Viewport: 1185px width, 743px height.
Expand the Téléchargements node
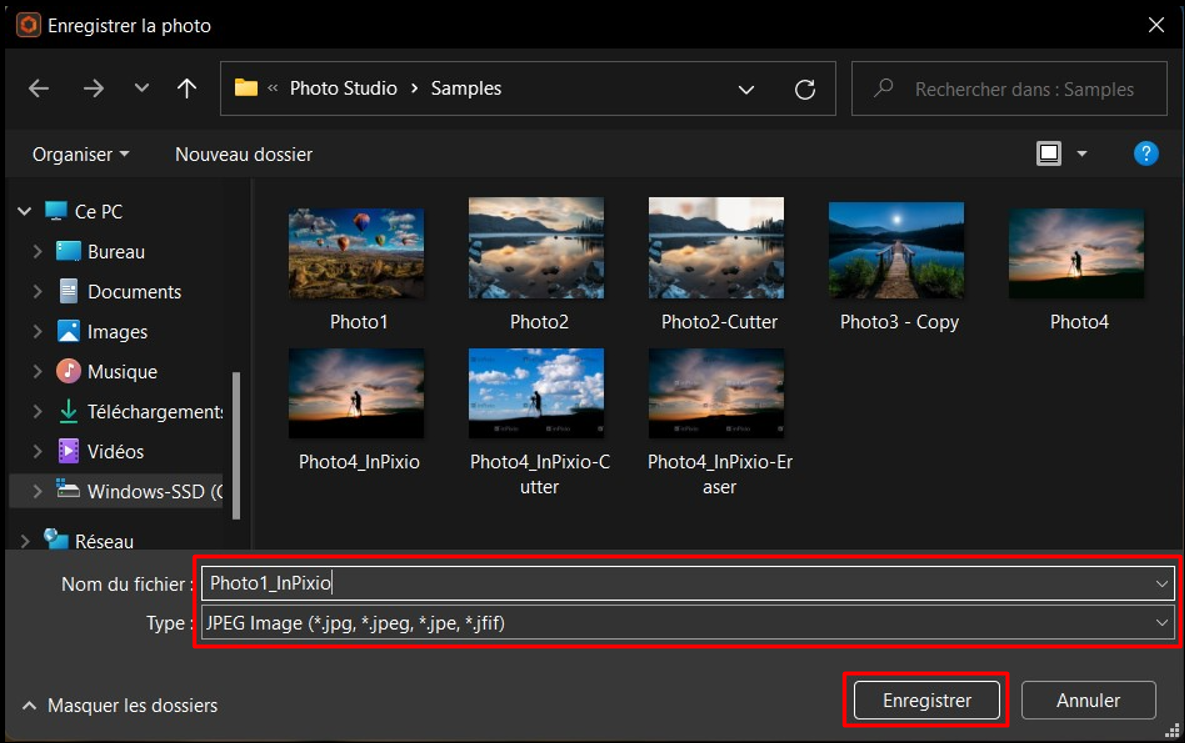(37, 411)
